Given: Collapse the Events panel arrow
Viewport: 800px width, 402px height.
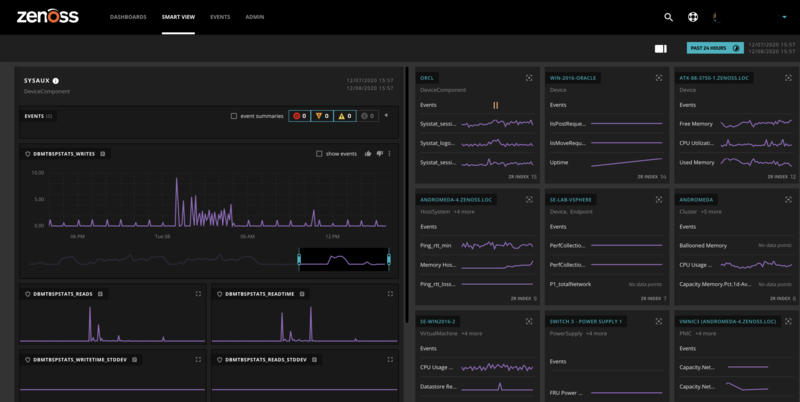Looking at the screenshot, I should (386, 115).
